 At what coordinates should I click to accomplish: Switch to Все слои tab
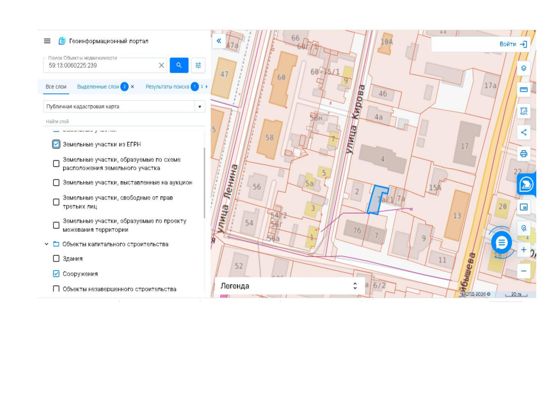[x=56, y=87]
